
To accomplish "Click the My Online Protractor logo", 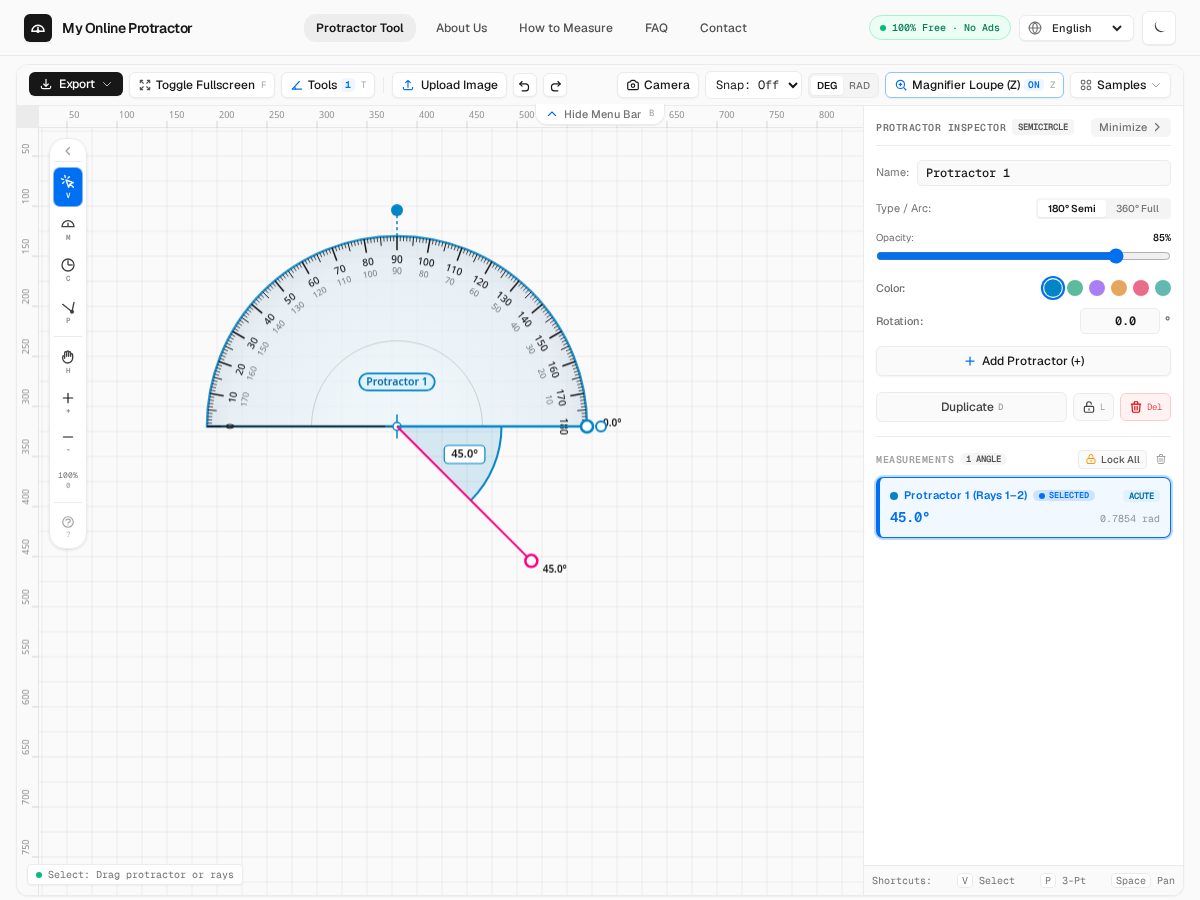I will (x=108, y=28).
